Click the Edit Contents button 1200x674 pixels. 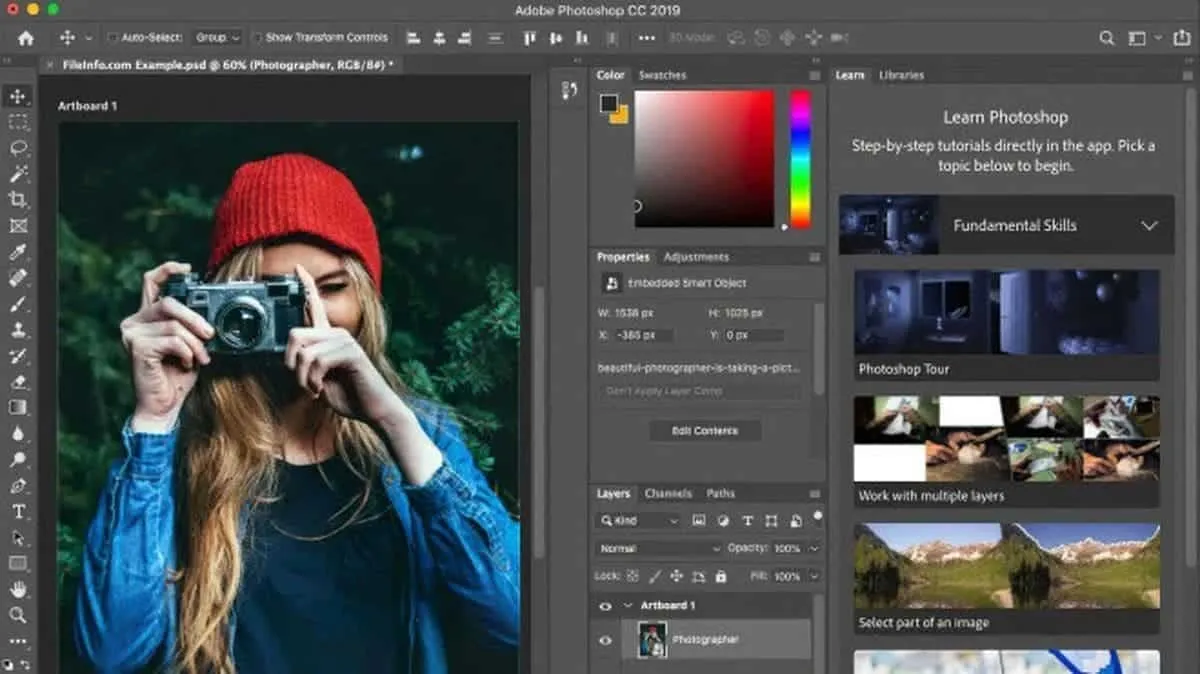point(704,431)
